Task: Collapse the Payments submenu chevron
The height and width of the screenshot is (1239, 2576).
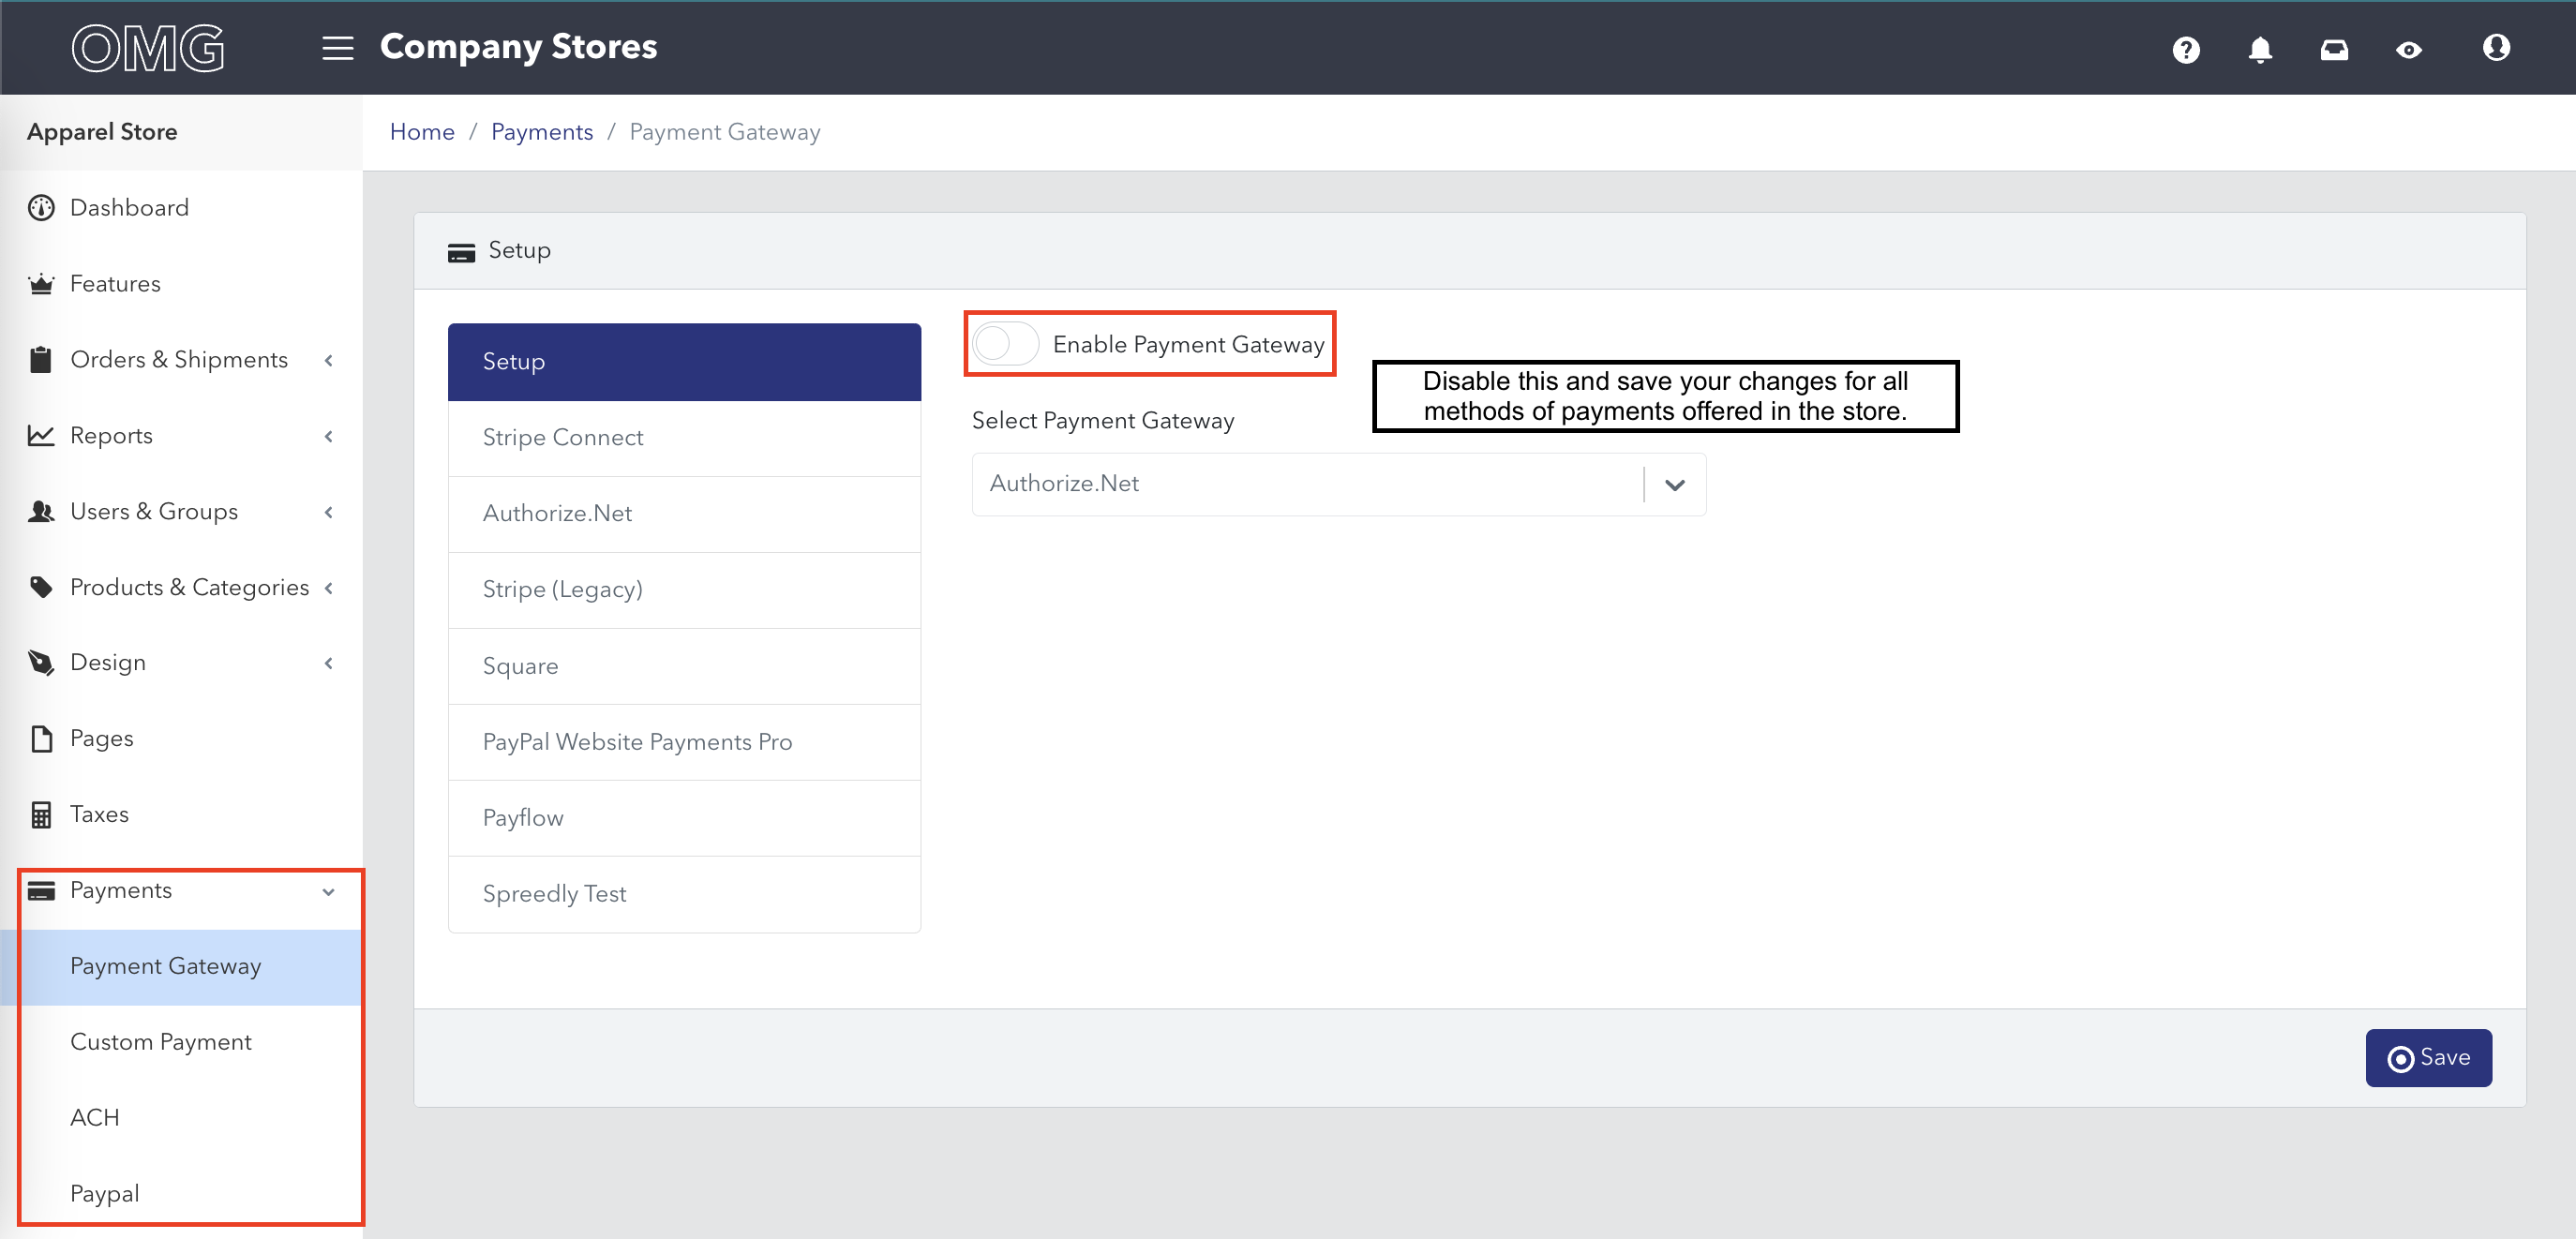Action: (x=328, y=892)
